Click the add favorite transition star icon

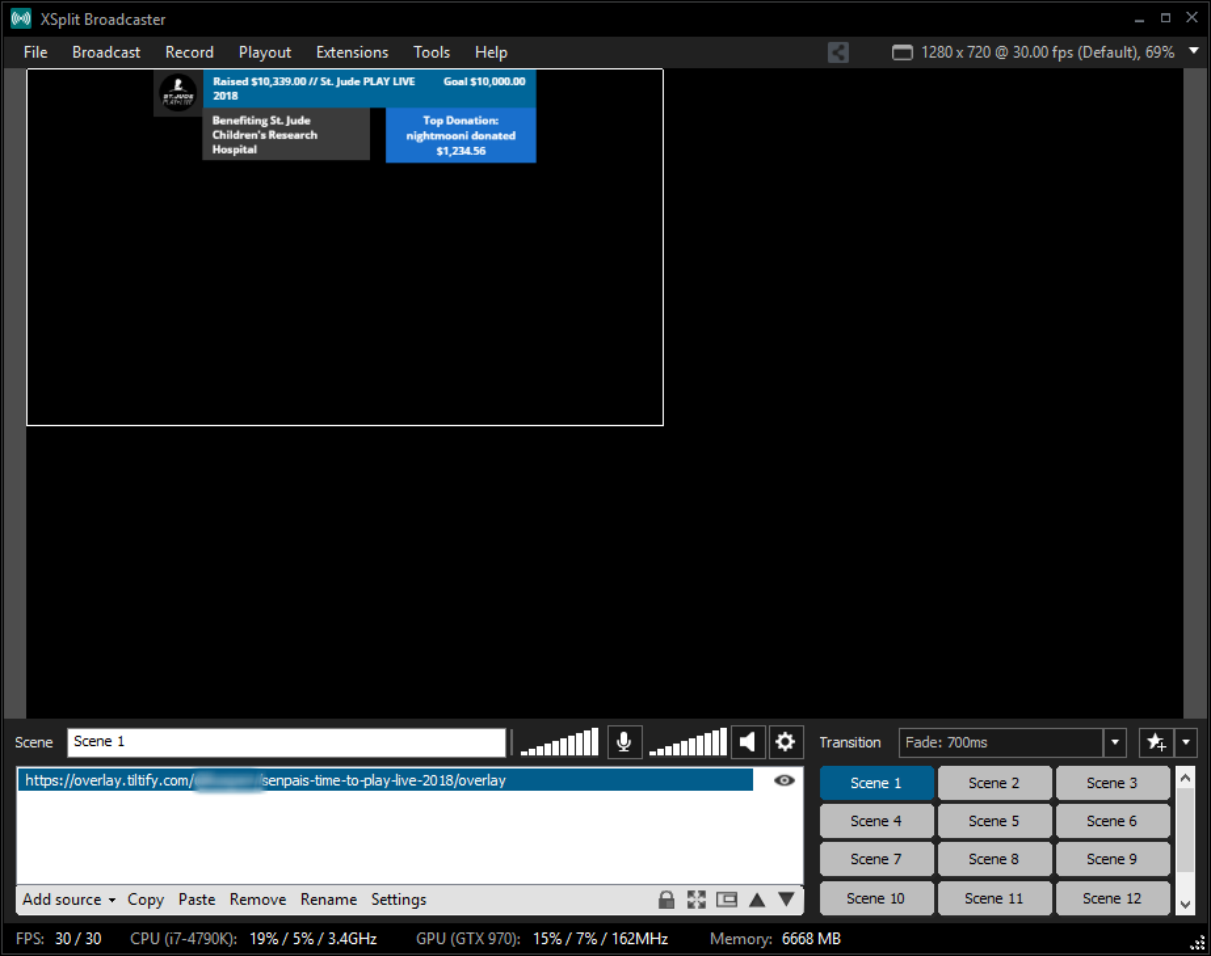(1156, 742)
